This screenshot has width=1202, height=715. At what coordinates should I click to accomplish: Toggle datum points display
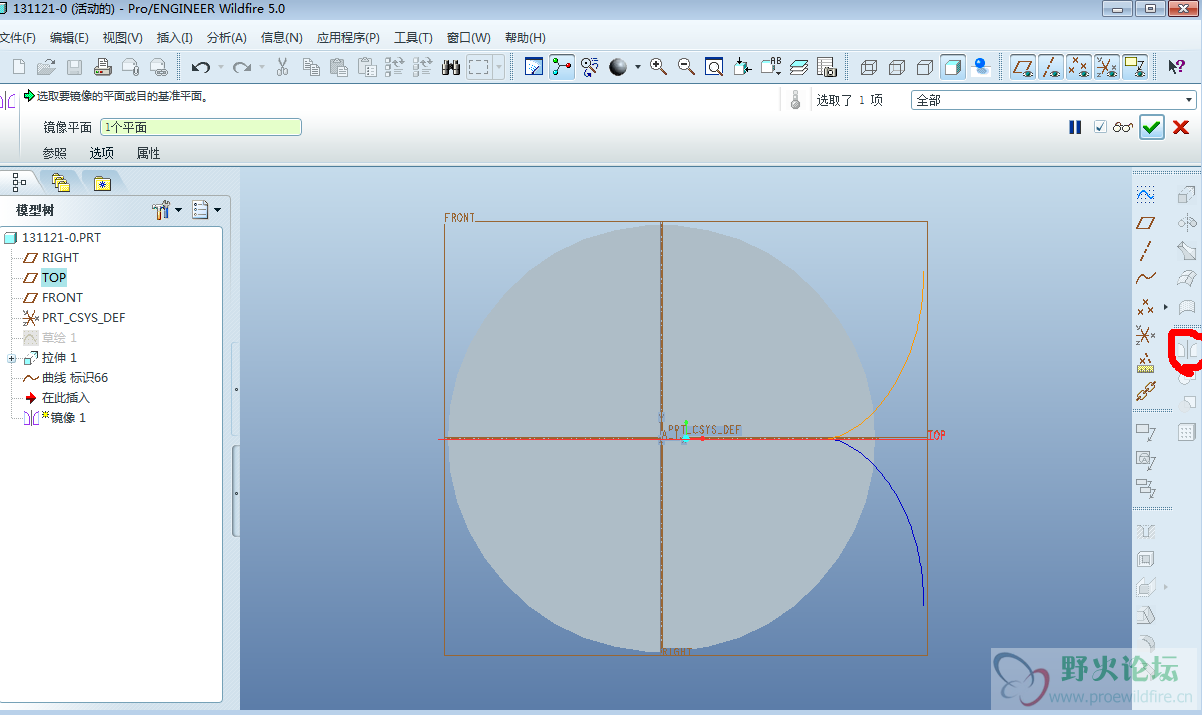coord(1078,67)
